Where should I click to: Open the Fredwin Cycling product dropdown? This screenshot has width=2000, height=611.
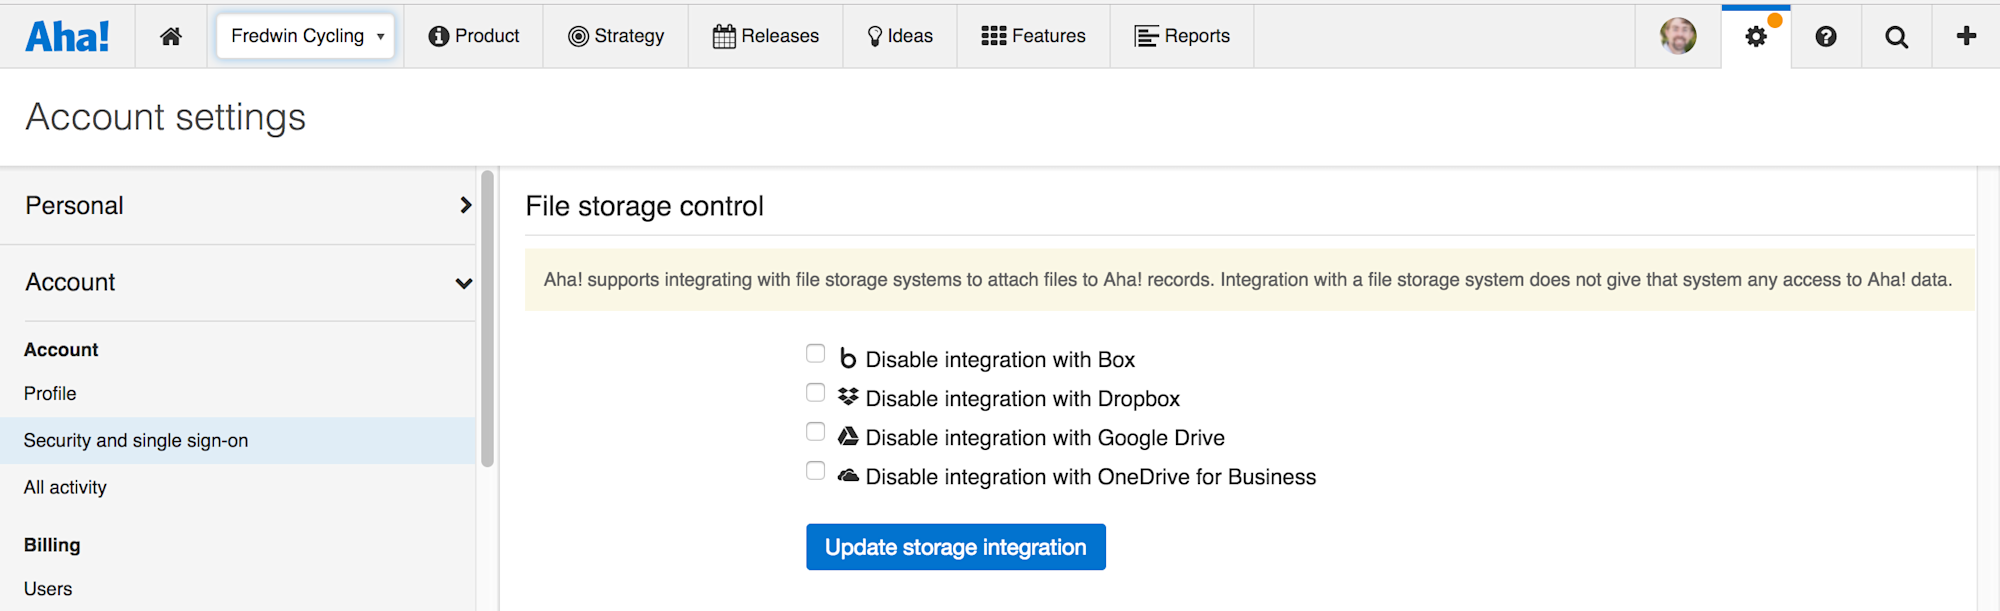pyautogui.click(x=305, y=36)
